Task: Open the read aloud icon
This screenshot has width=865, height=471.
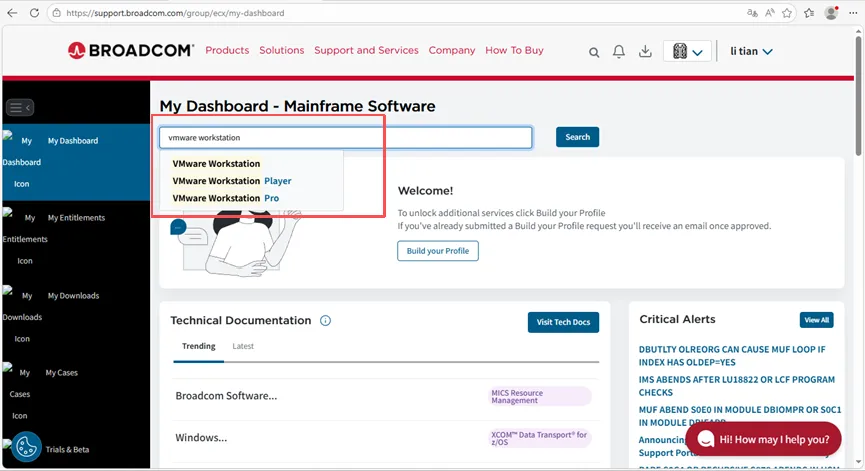Action: tap(770, 13)
